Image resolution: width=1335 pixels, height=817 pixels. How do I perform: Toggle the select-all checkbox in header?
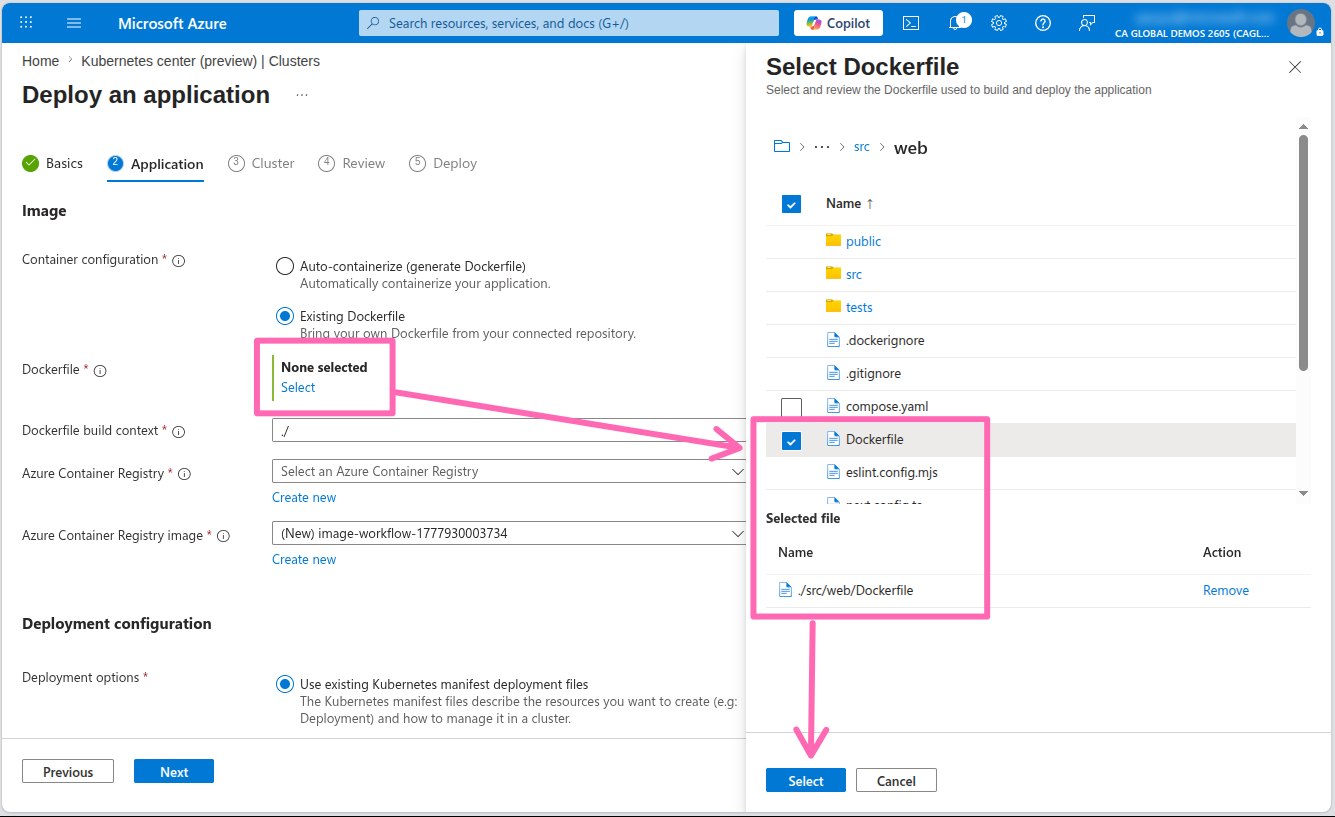[x=791, y=204]
